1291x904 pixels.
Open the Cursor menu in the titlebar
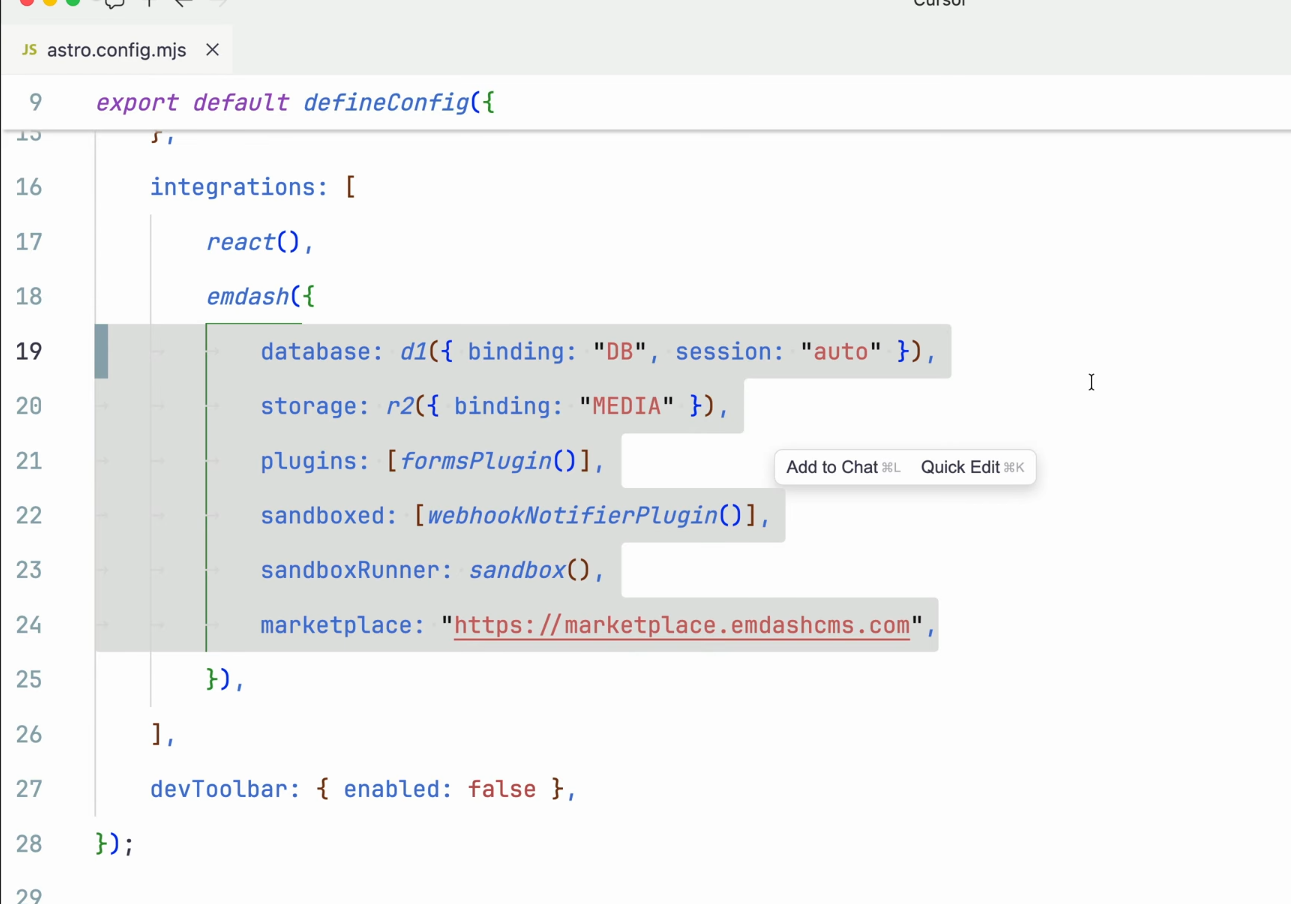pos(938,4)
